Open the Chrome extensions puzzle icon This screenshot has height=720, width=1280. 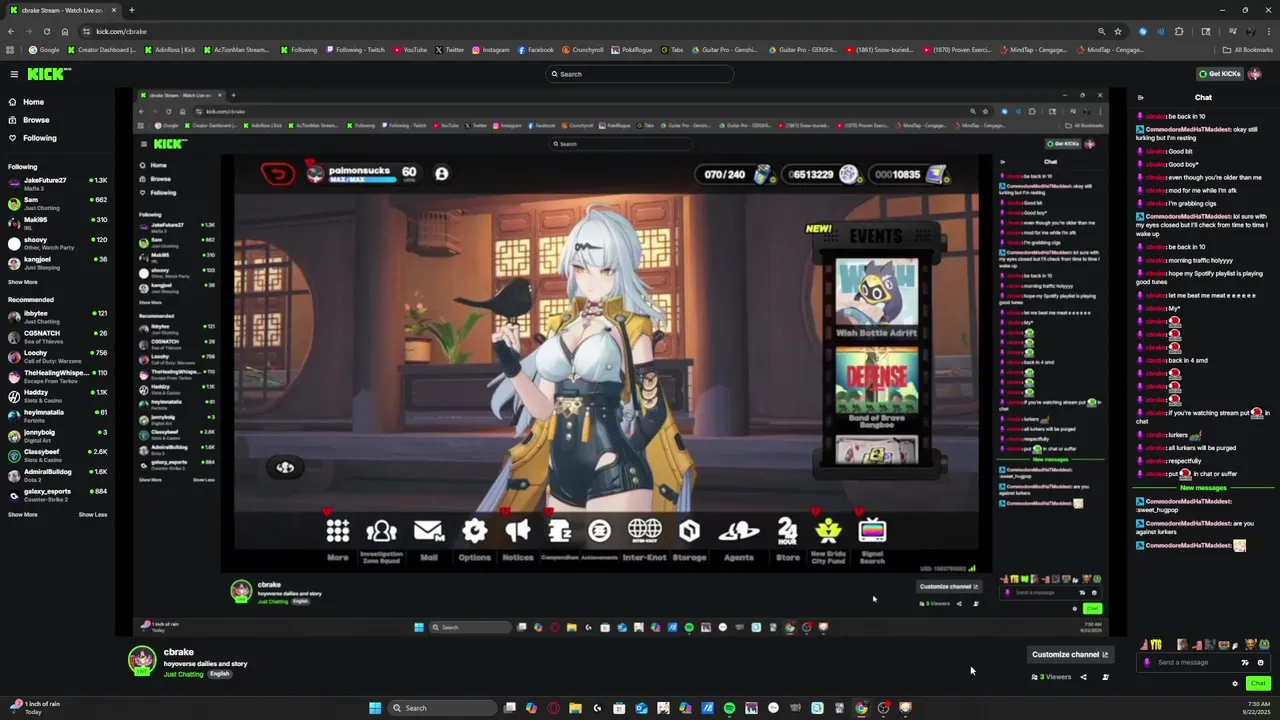click(x=1179, y=31)
